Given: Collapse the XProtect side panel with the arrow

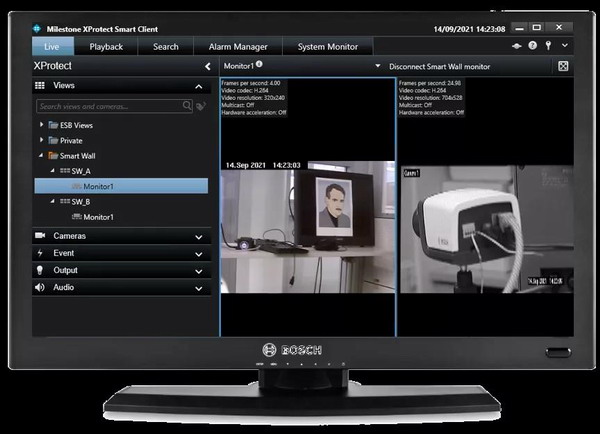Looking at the screenshot, I should (207, 66).
